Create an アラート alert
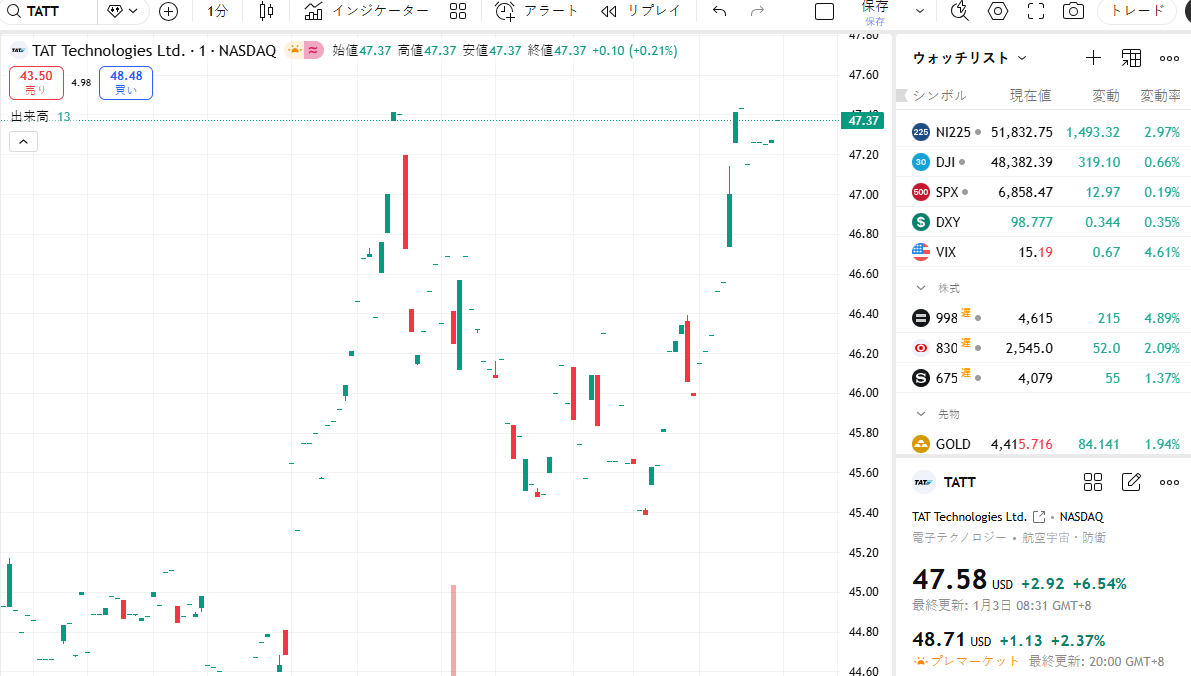Screen dimensions: 1191x676 tap(536, 11)
